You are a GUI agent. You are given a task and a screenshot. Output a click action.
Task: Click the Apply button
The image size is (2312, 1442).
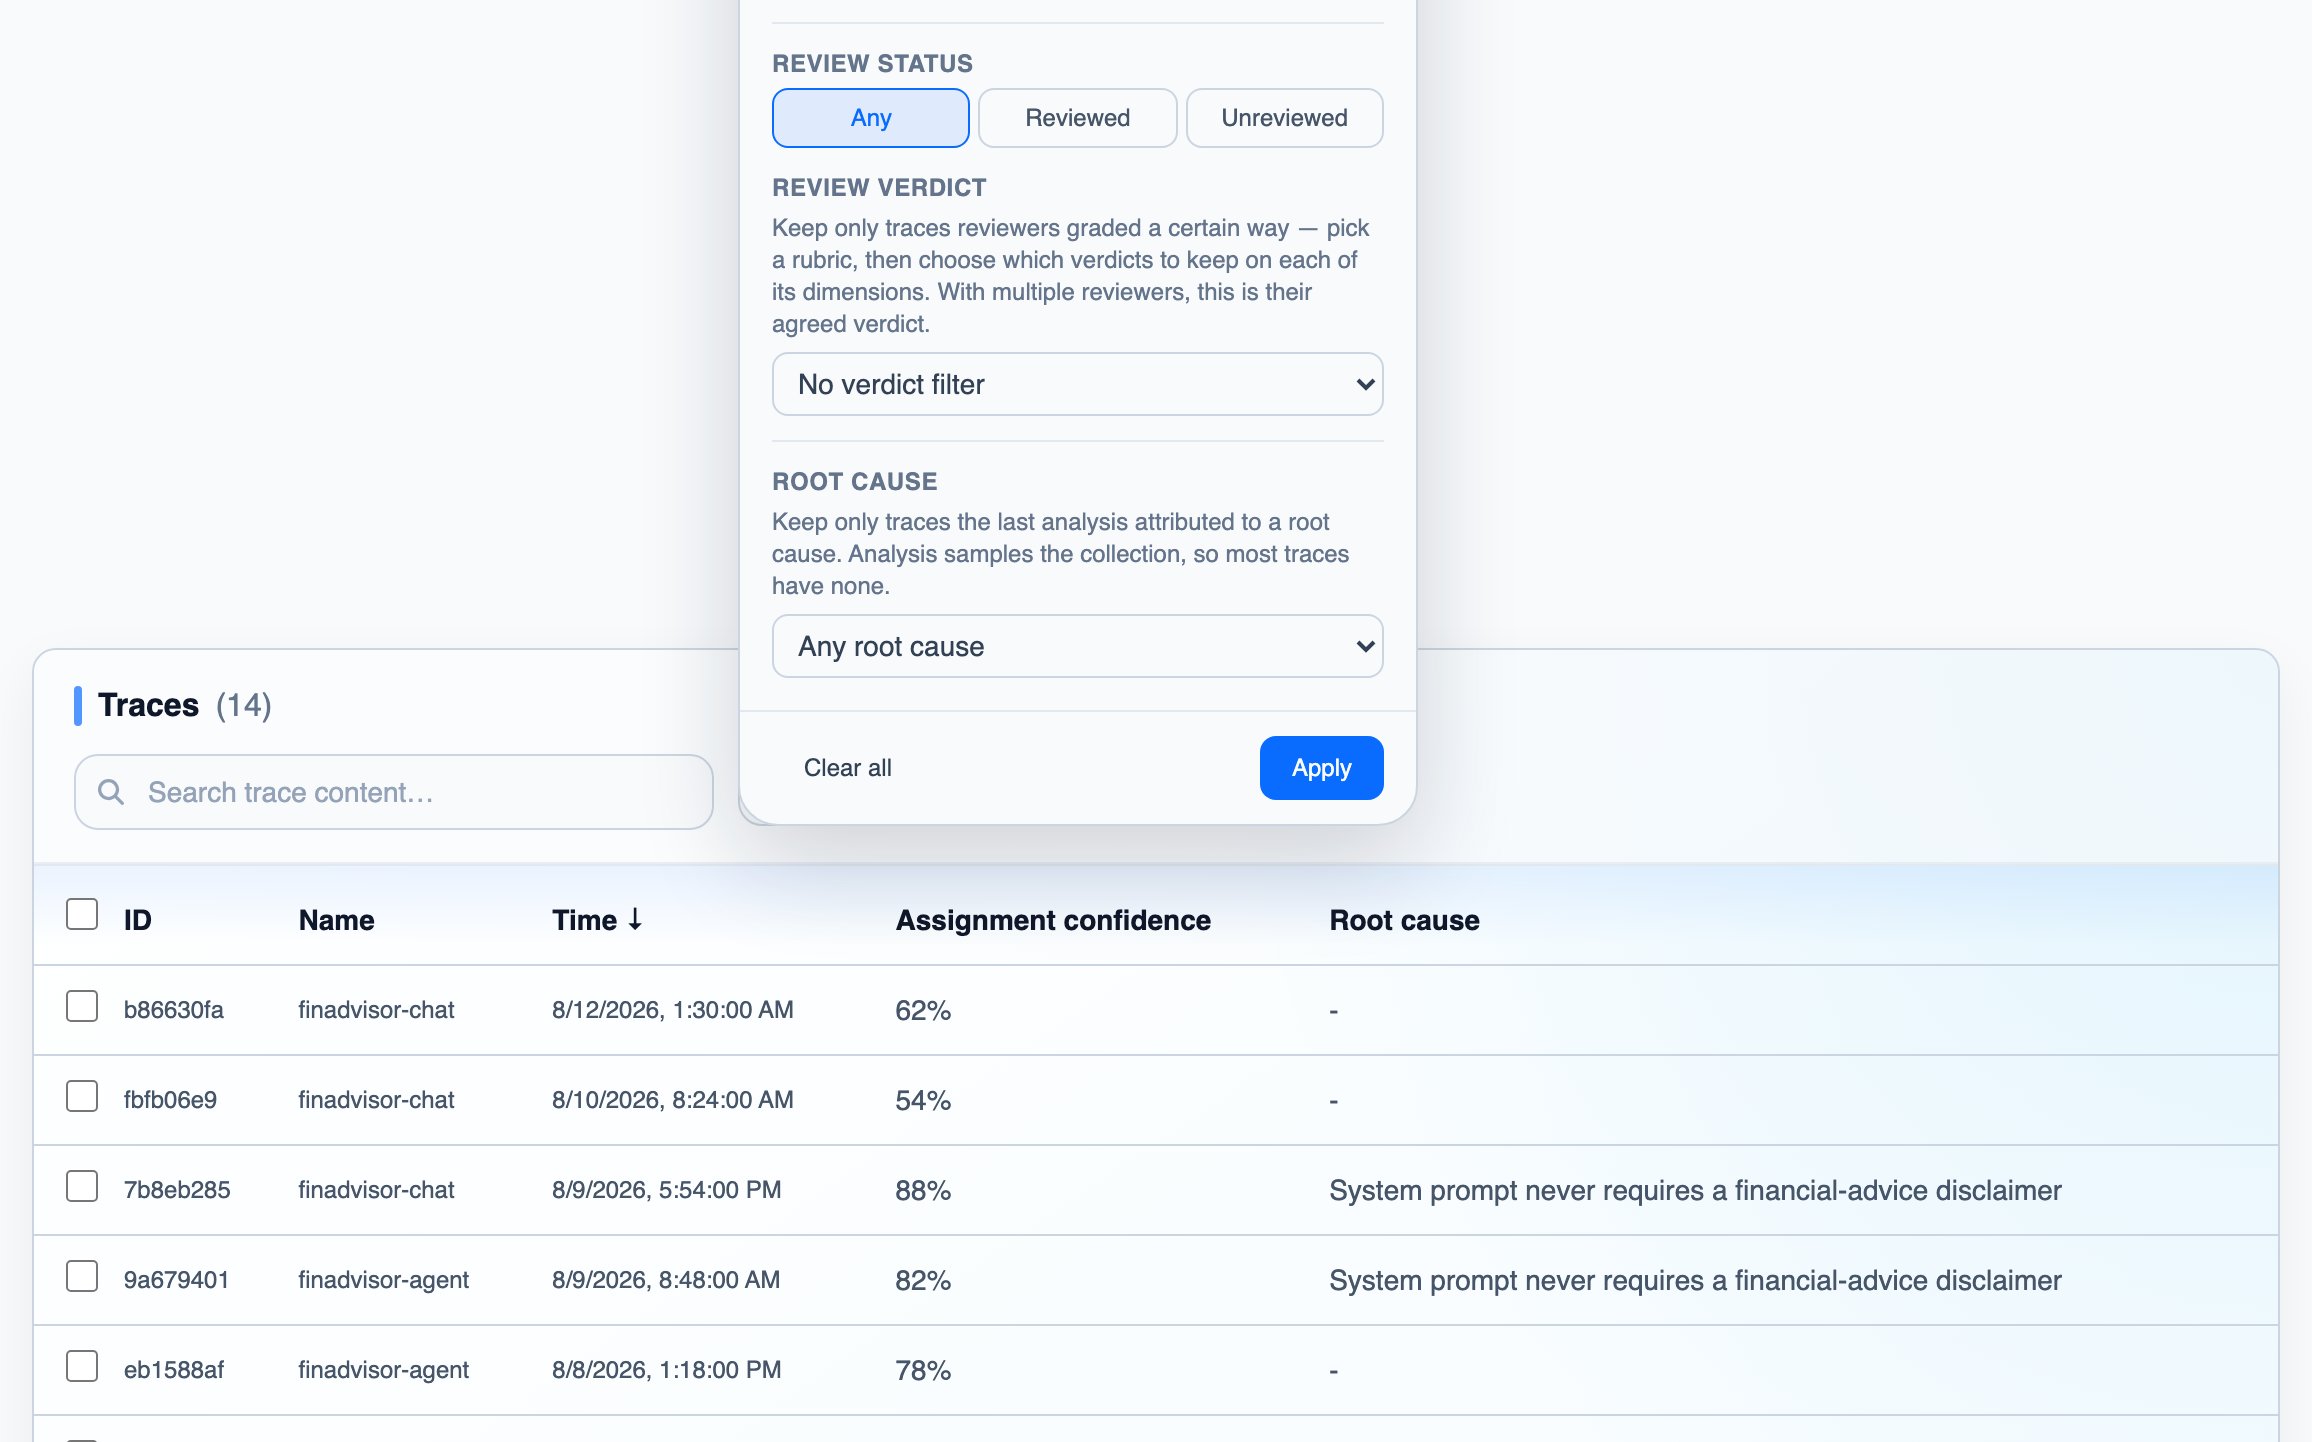click(x=1321, y=768)
